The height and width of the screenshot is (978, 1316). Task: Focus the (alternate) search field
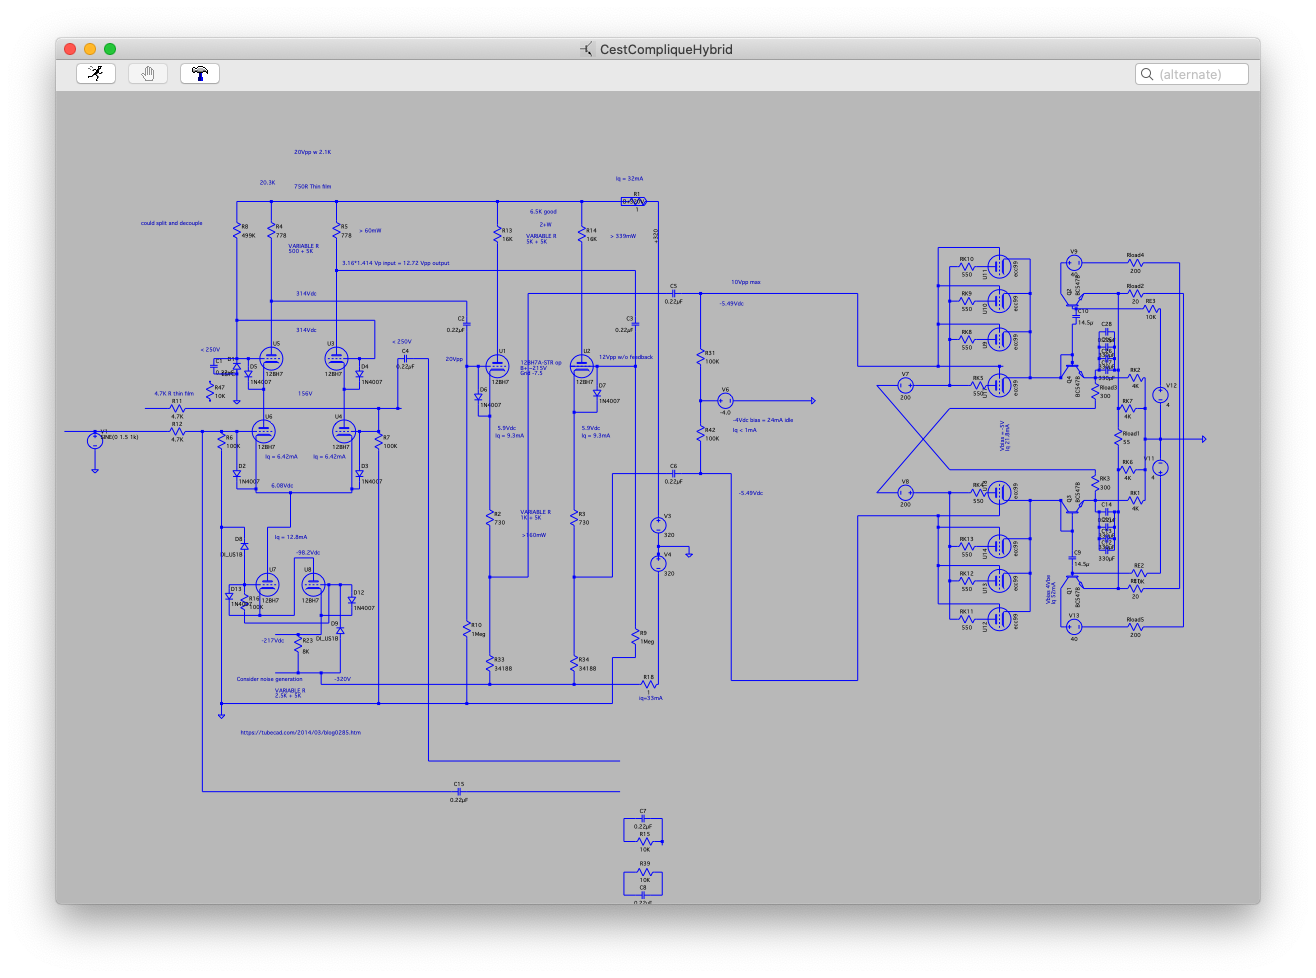[x=1192, y=74]
